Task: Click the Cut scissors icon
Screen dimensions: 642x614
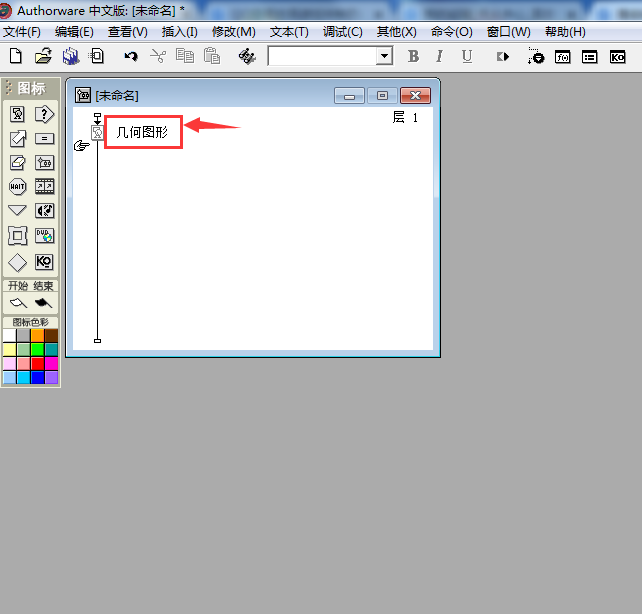Action: tap(158, 56)
